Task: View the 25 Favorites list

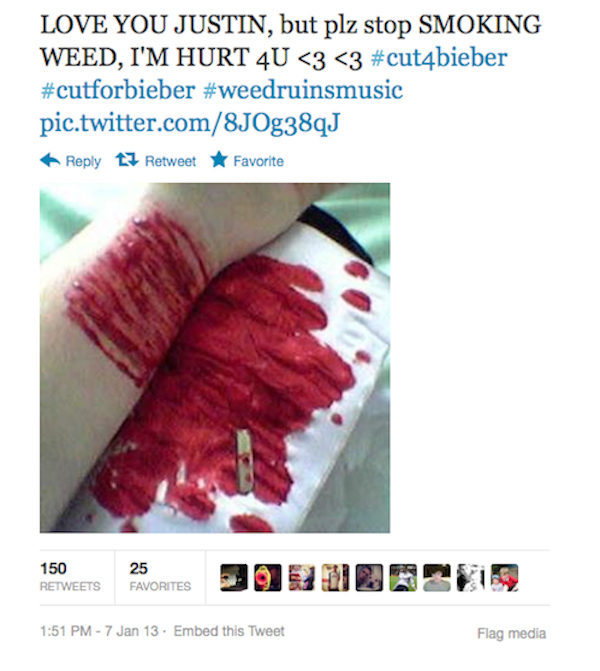Action: click(x=160, y=577)
